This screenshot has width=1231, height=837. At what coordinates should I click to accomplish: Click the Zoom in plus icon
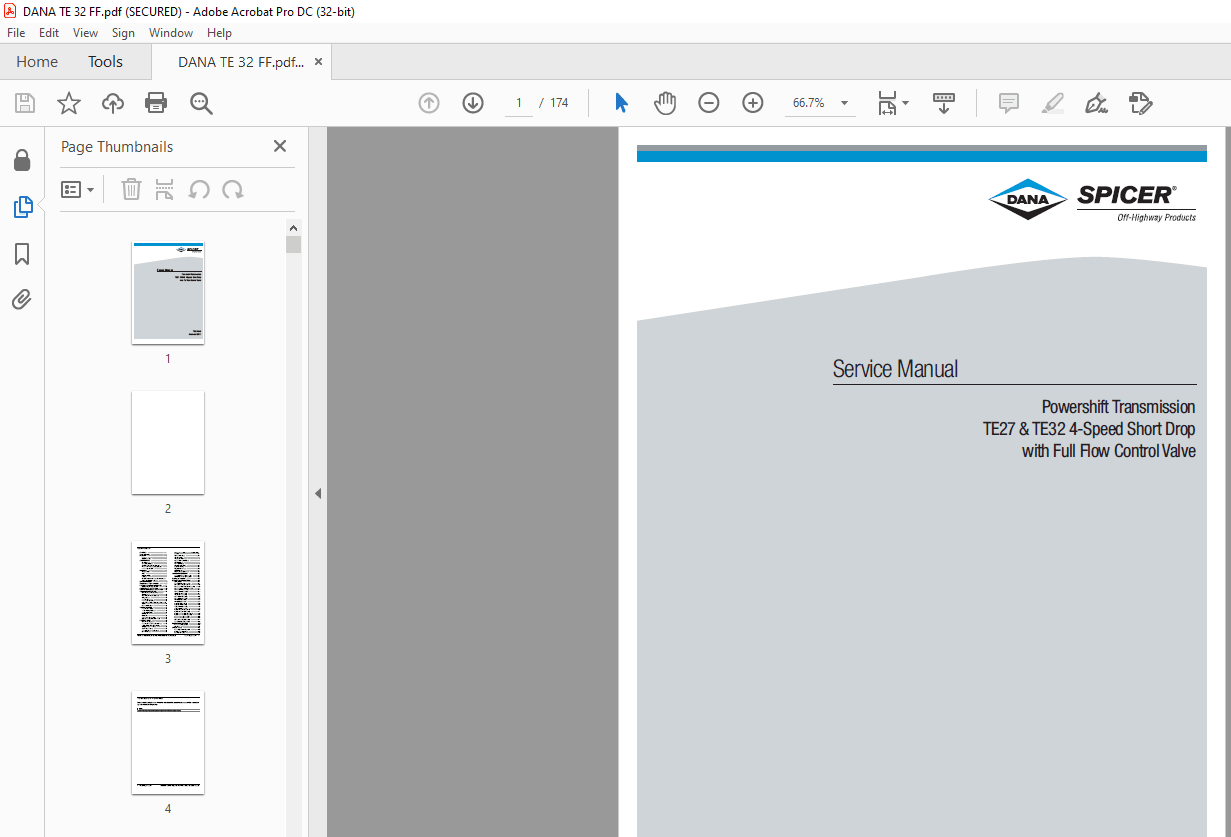(x=753, y=103)
